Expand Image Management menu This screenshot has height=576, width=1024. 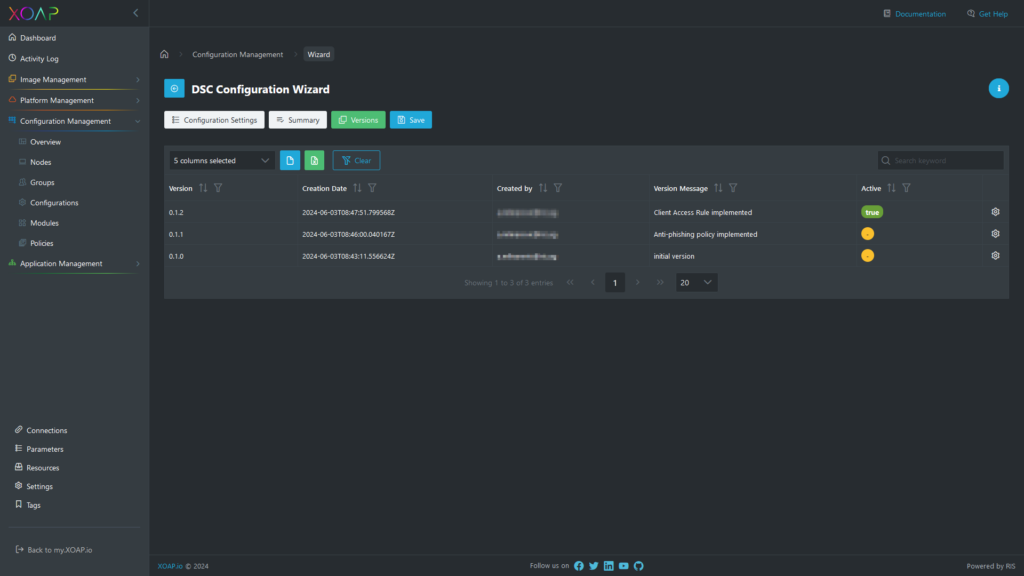pyautogui.click(x=74, y=79)
